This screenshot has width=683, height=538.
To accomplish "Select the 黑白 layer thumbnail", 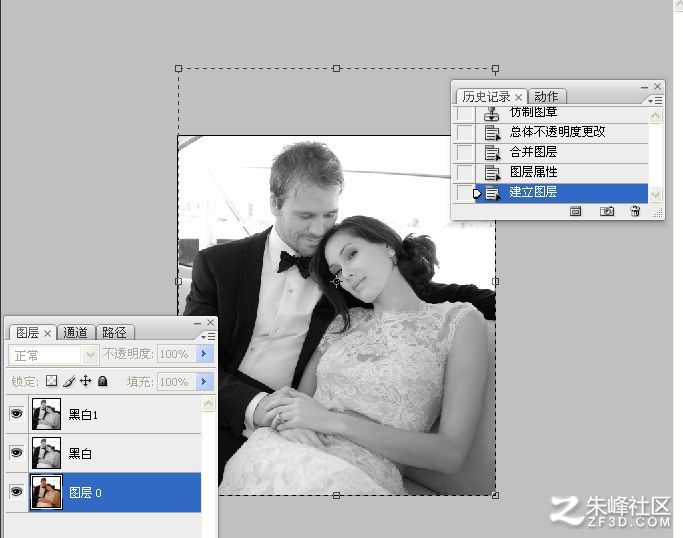I will tap(47, 453).
